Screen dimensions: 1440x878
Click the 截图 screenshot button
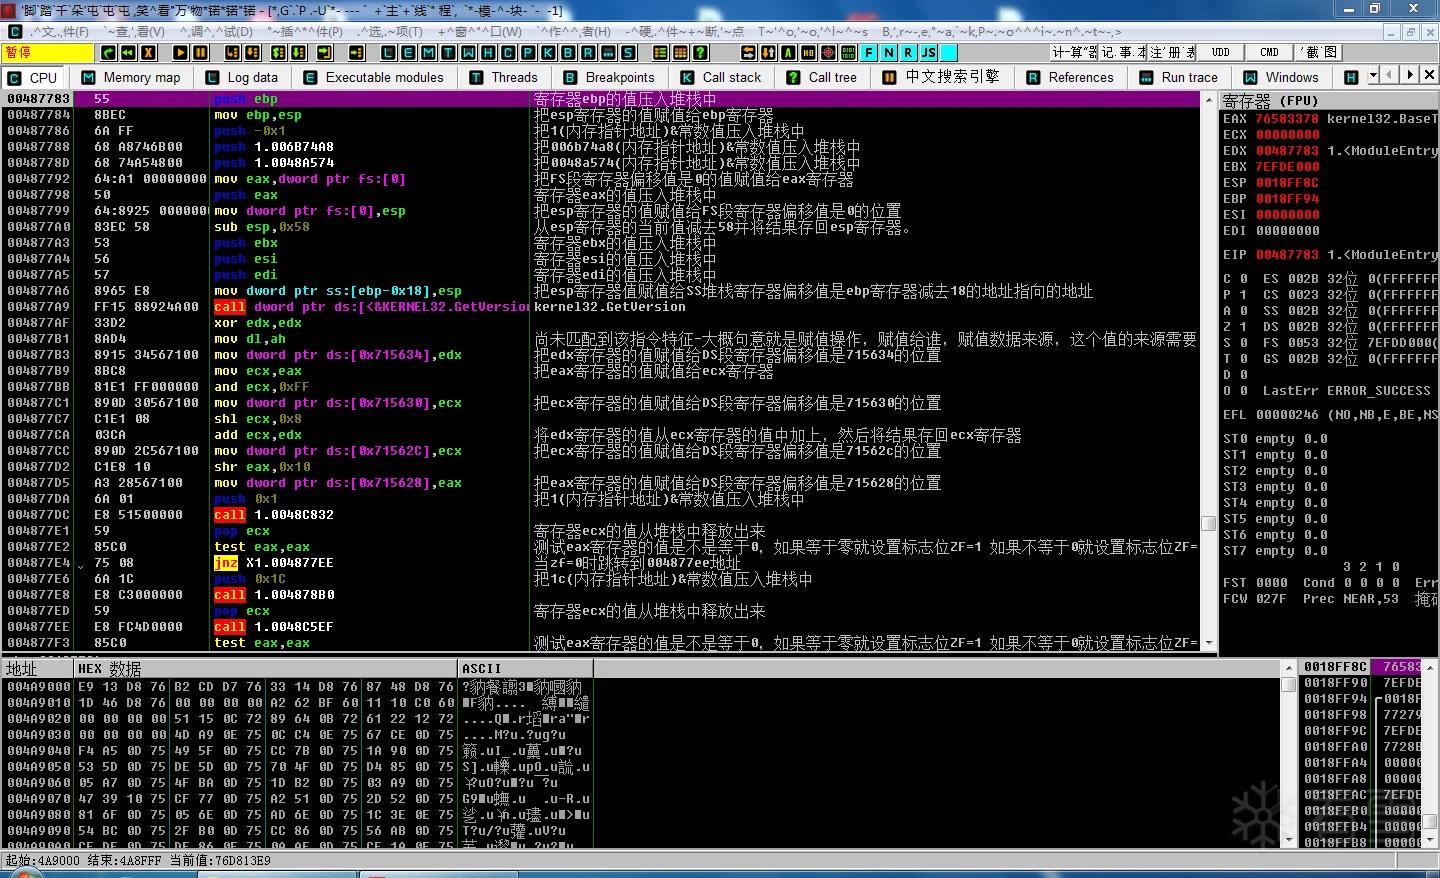[x=1319, y=52]
